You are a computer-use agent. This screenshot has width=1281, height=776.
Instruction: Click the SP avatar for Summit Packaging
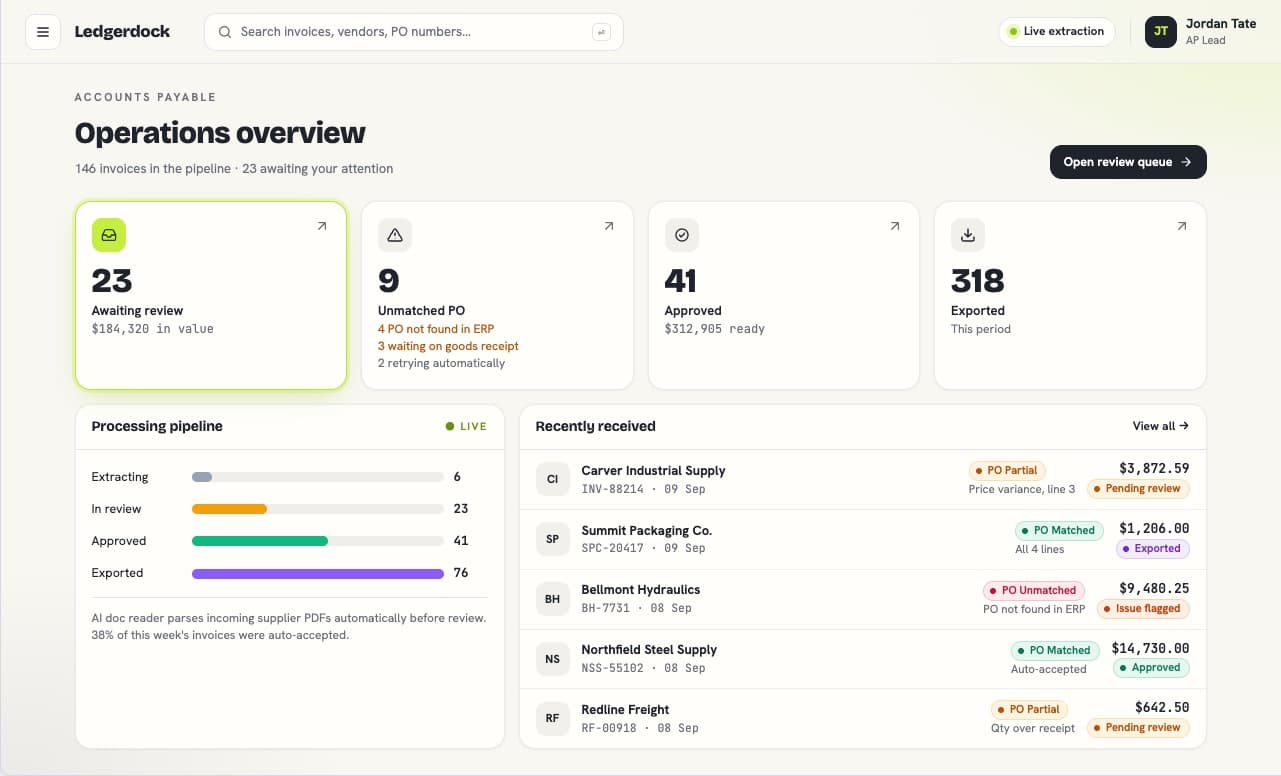click(x=552, y=539)
